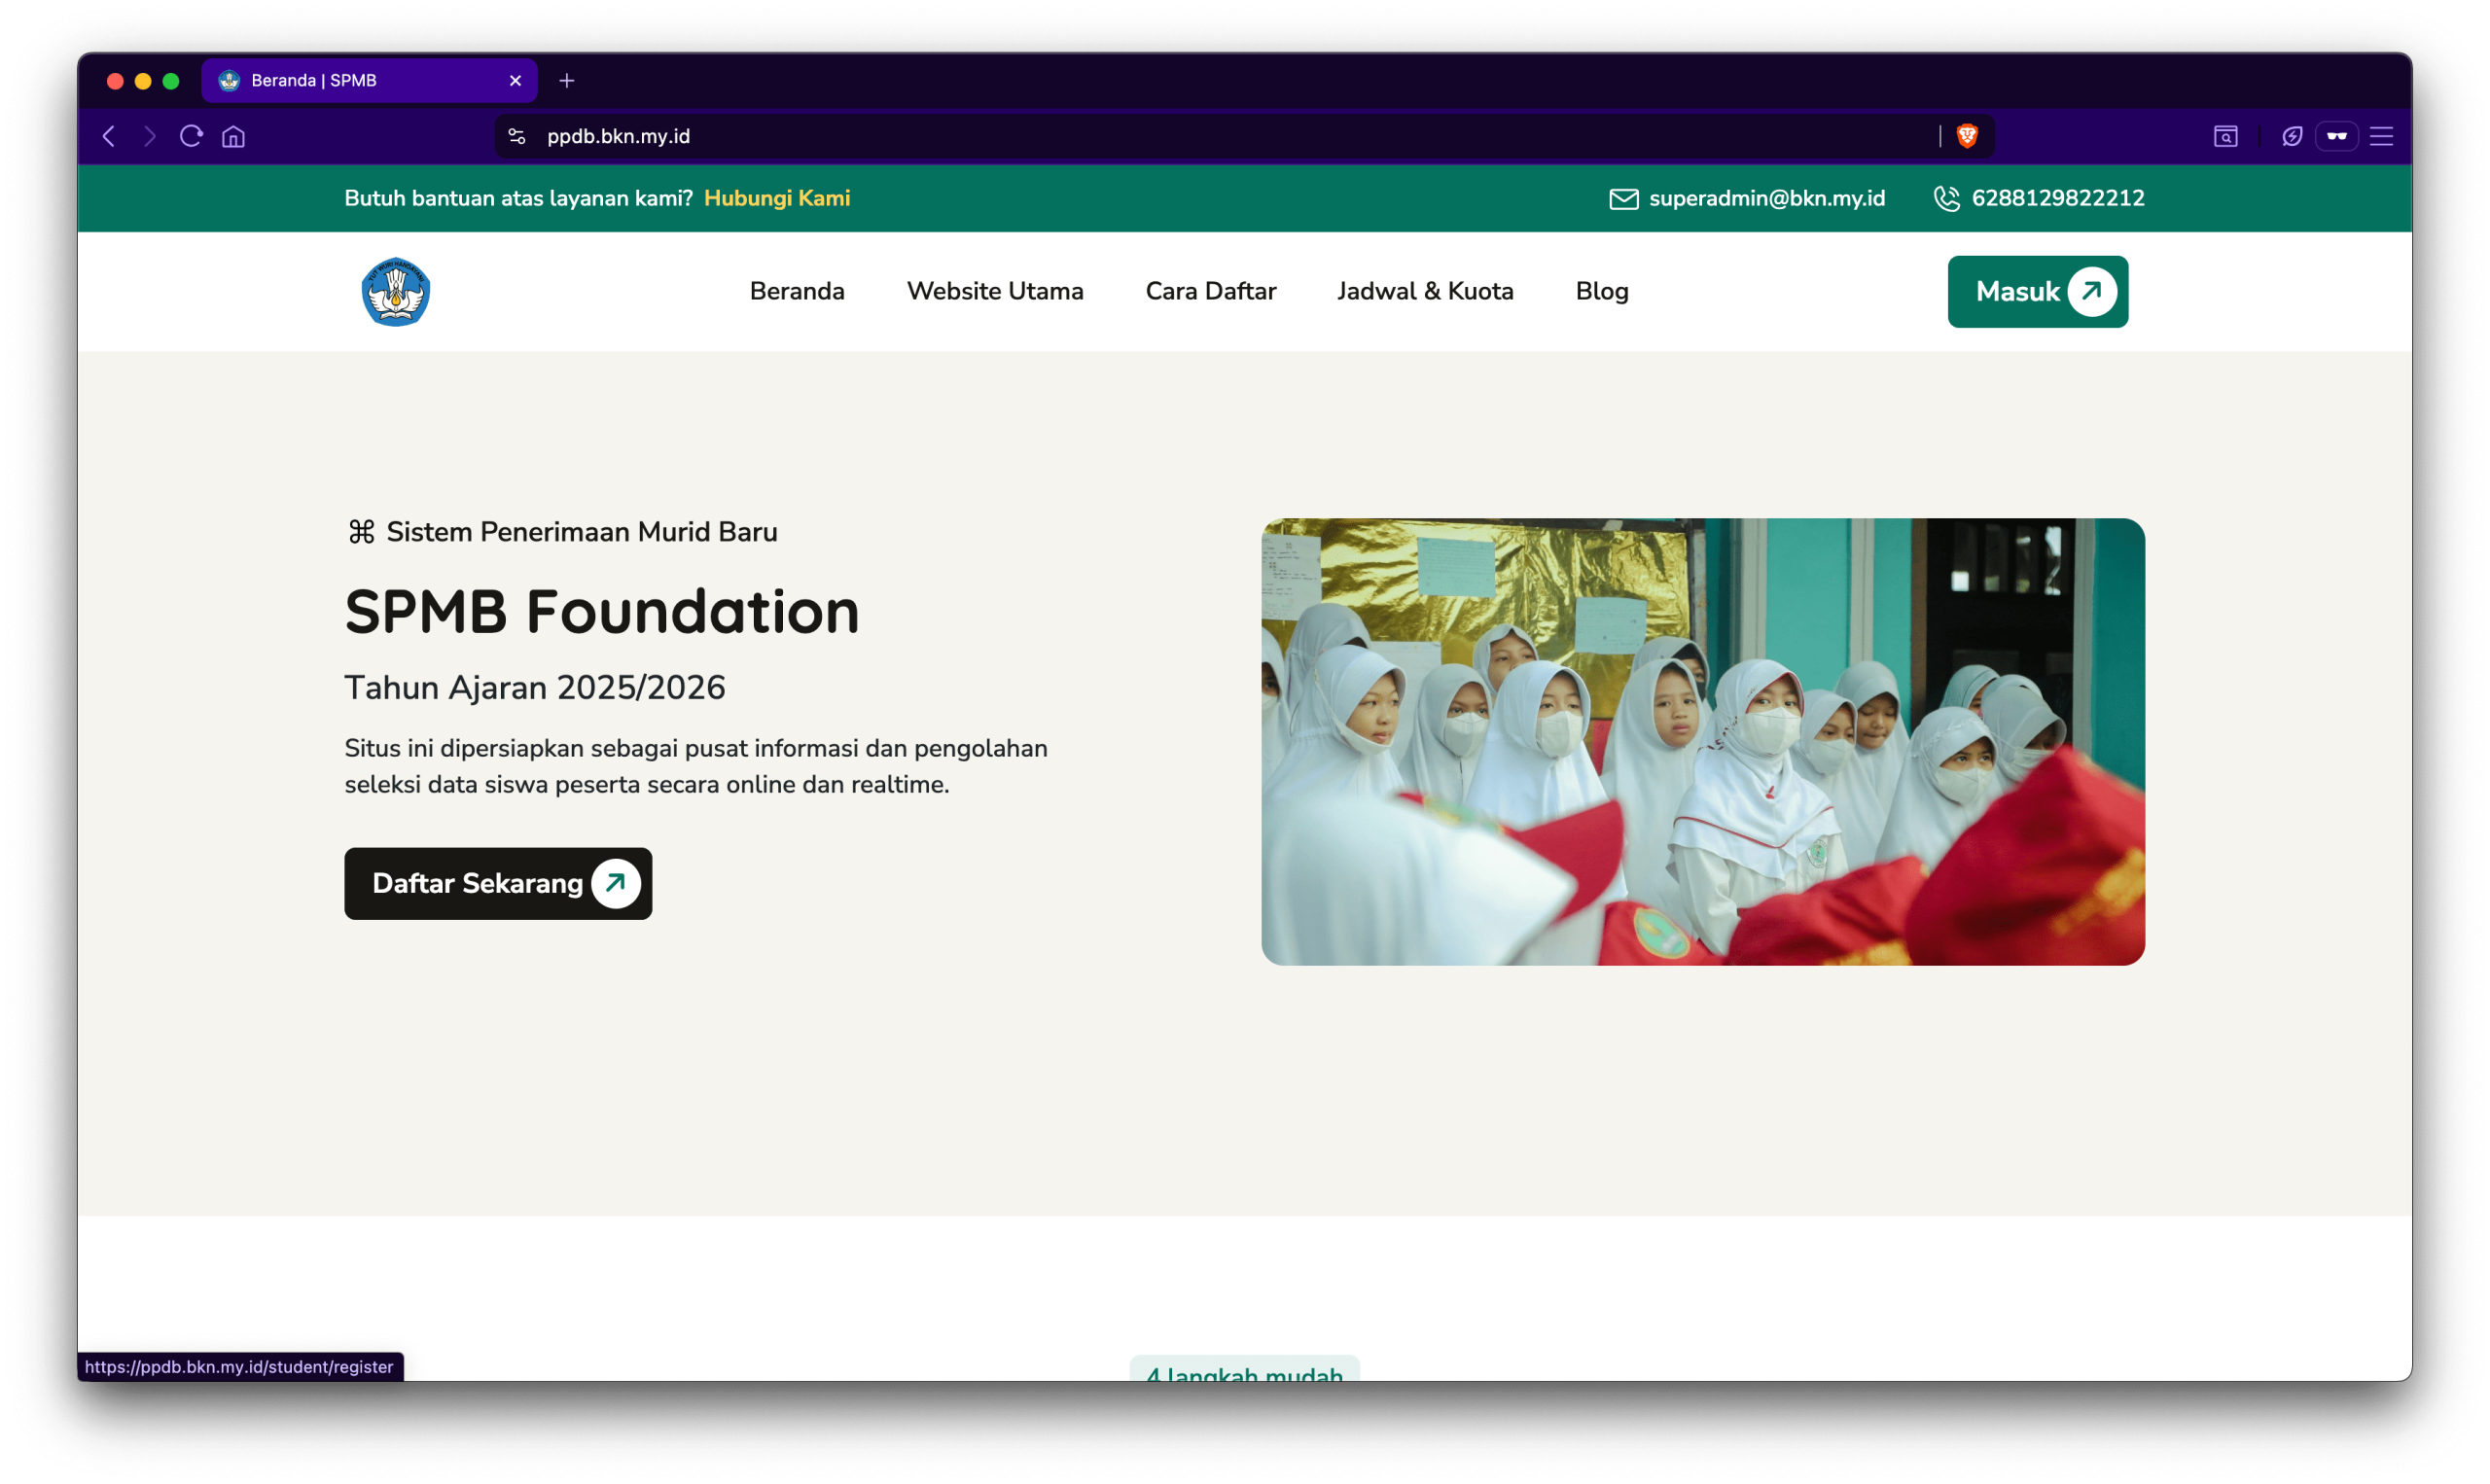Go to Jadwal & Kuota page
This screenshot has height=1484, width=2490.
1425,291
